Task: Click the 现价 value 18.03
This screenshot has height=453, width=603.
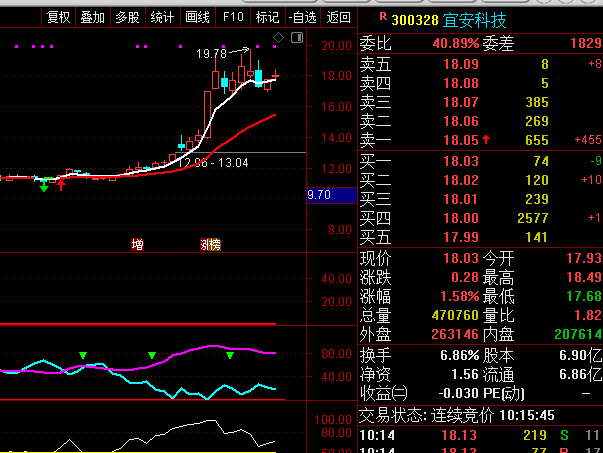Action: coord(461,258)
